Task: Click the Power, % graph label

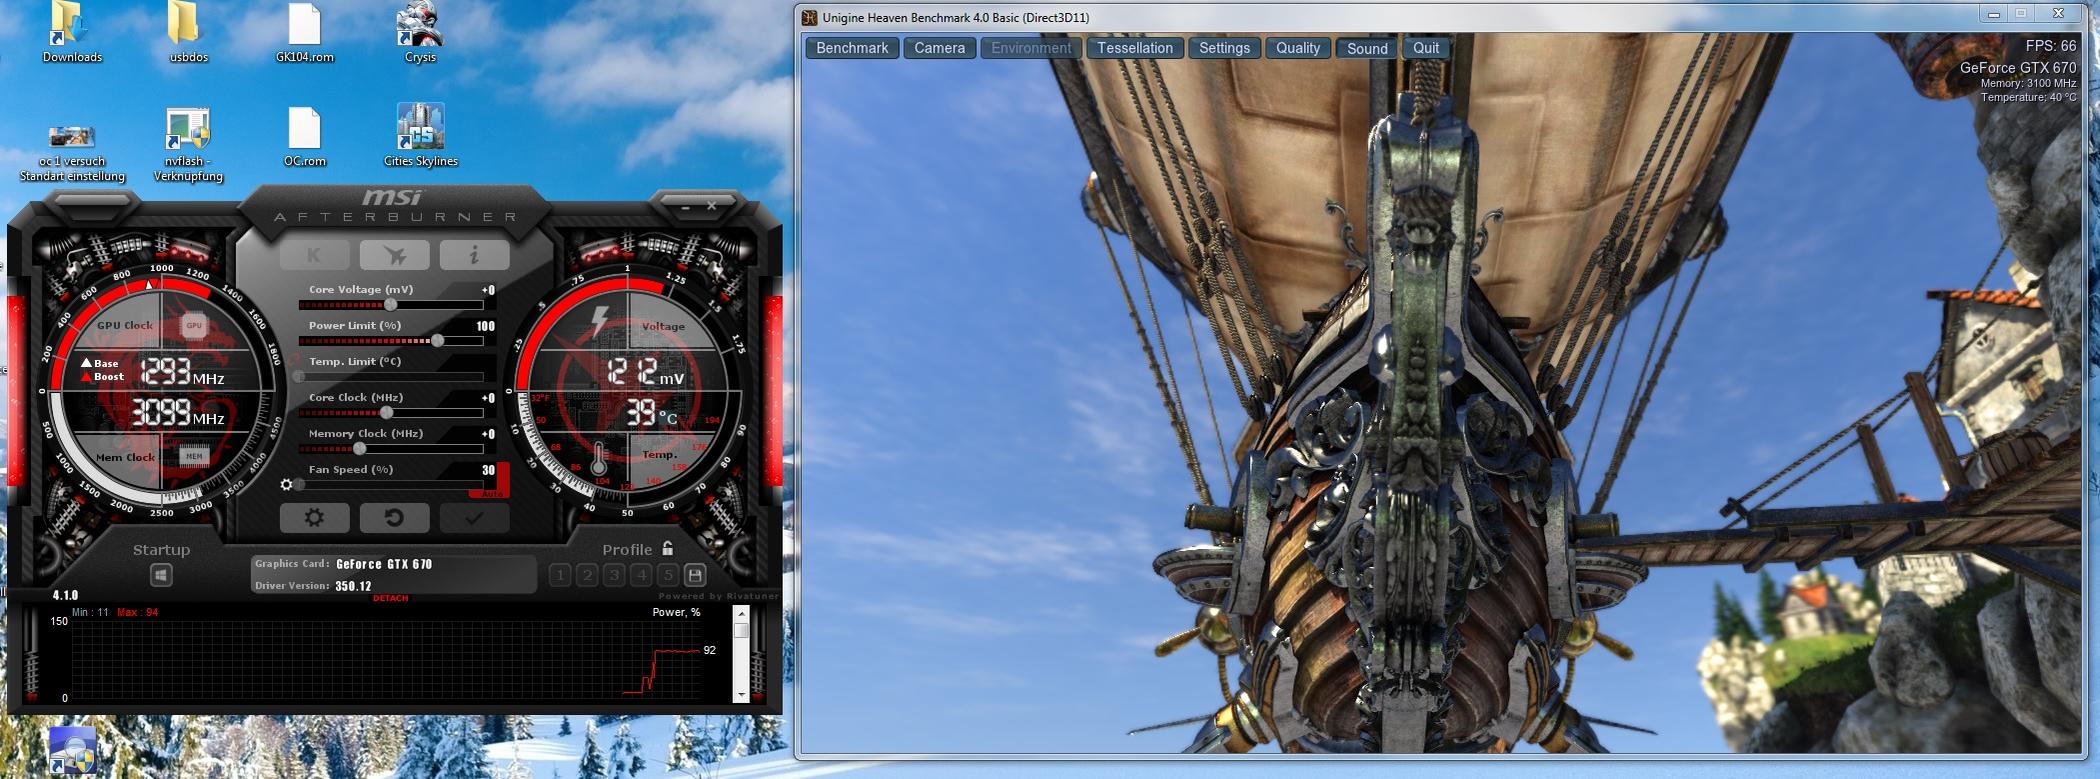Action: pyautogui.click(x=676, y=612)
